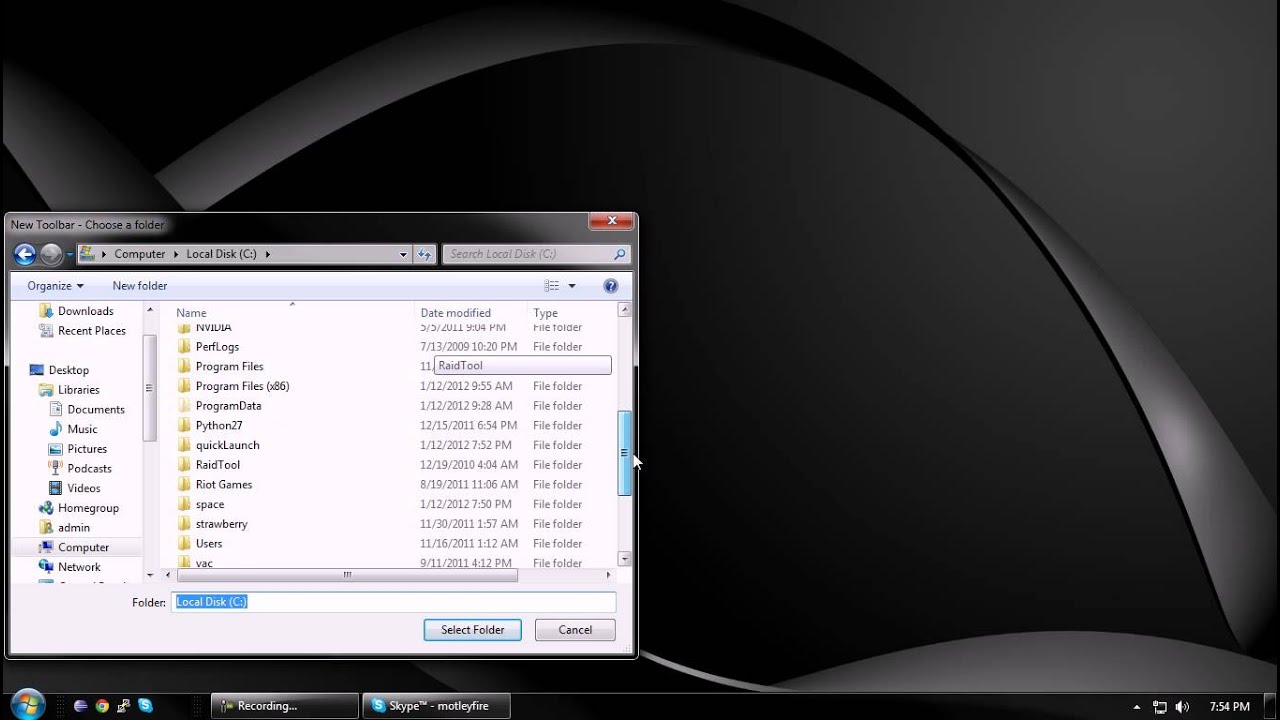Open the Pictures library
Viewport: 1280px width, 720px height.
tap(78, 449)
